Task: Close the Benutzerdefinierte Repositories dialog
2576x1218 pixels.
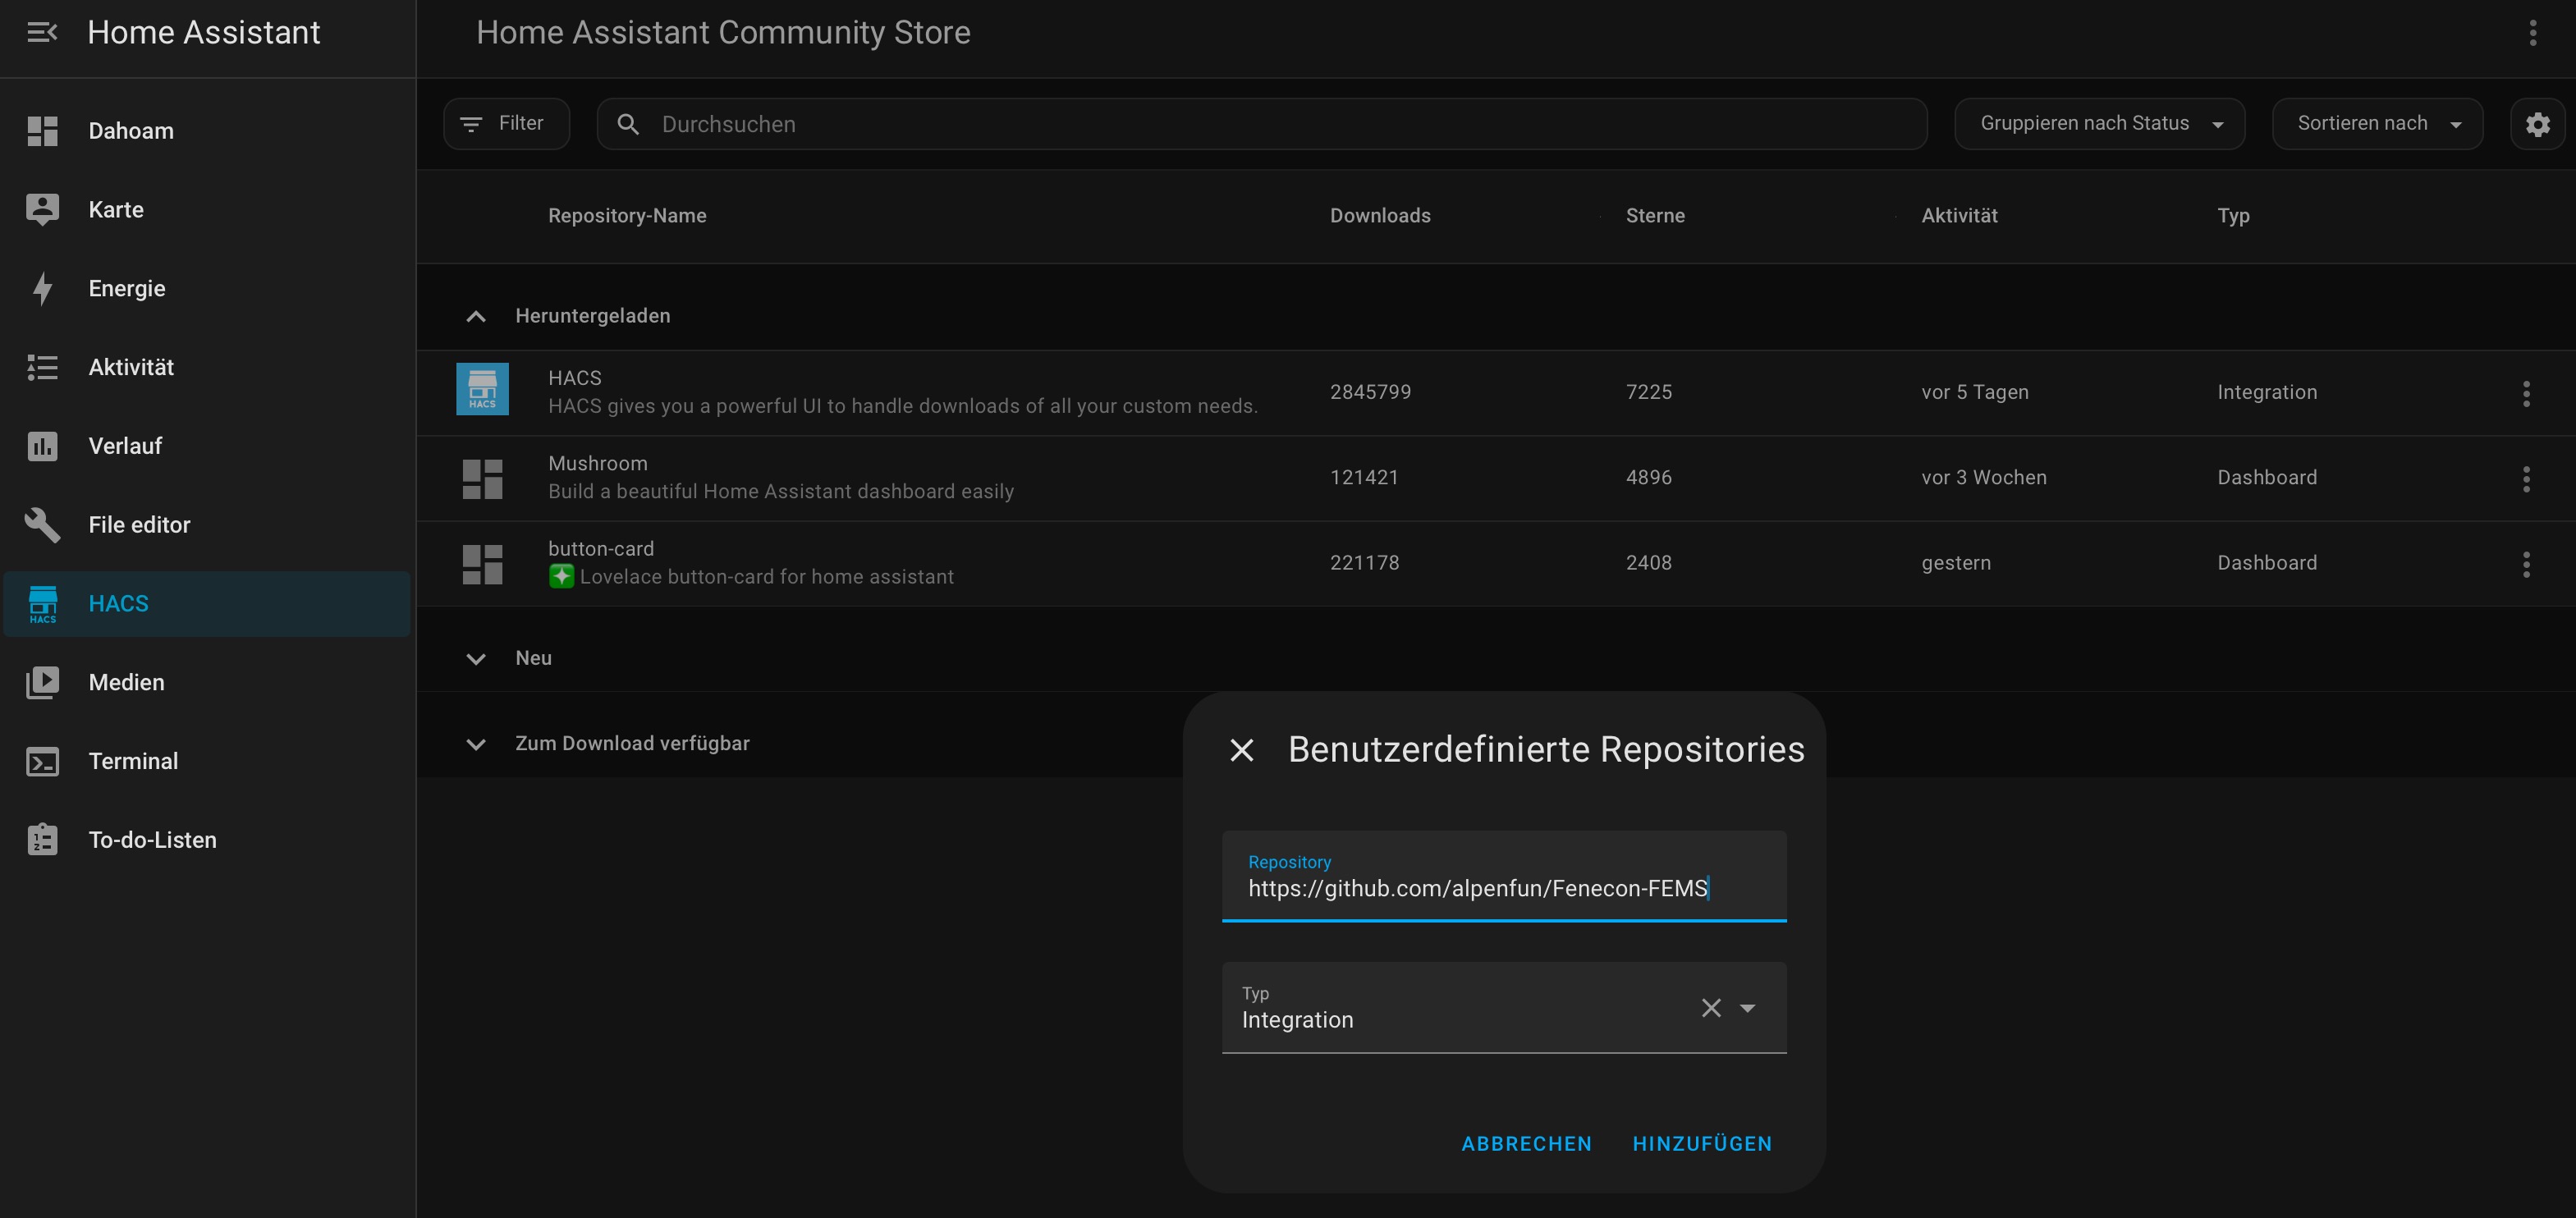Action: pos(1241,750)
